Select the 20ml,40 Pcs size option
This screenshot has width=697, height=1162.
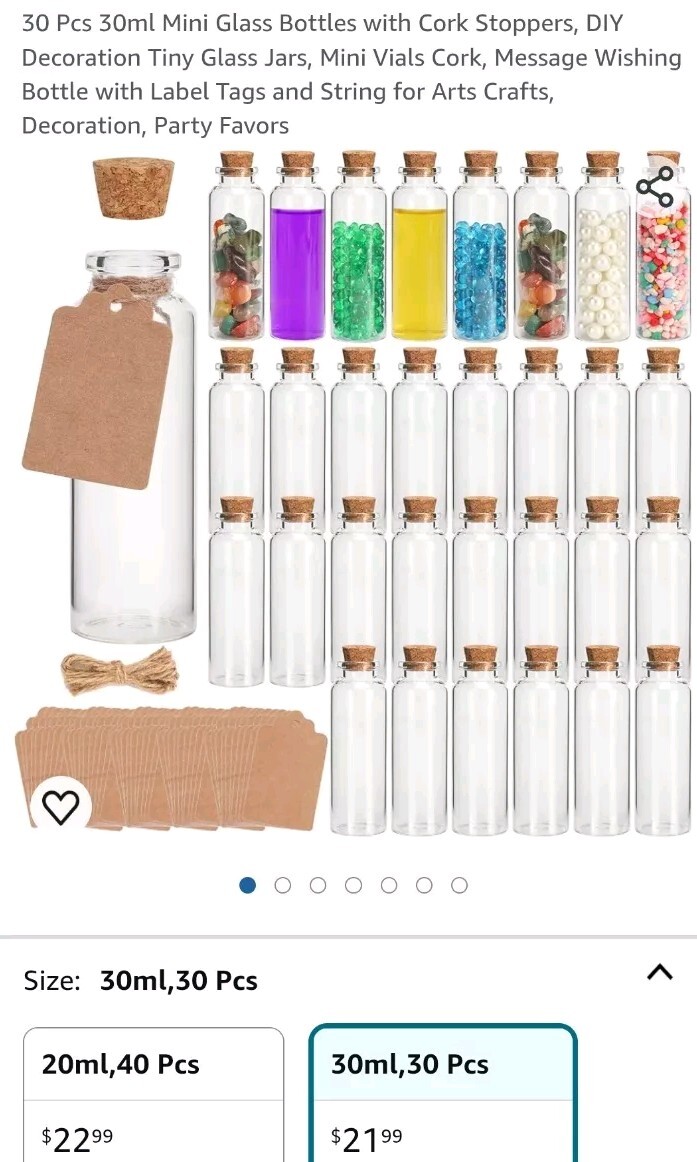coord(153,1095)
